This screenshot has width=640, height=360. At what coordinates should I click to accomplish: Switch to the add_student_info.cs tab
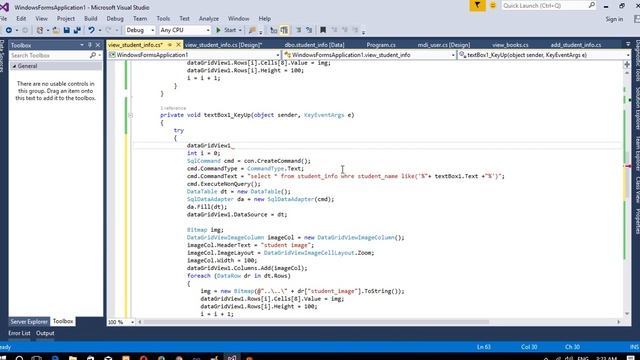pos(576,45)
